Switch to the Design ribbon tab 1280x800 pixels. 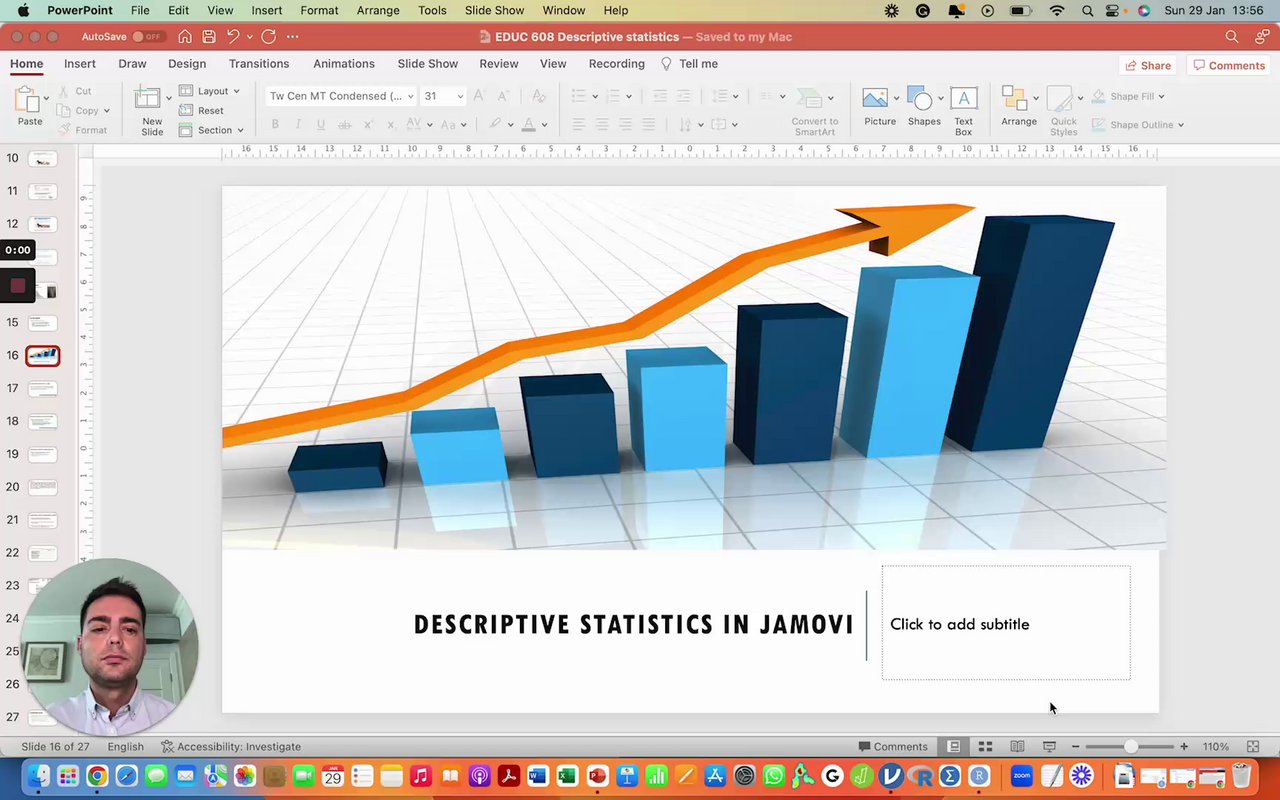click(187, 64)
